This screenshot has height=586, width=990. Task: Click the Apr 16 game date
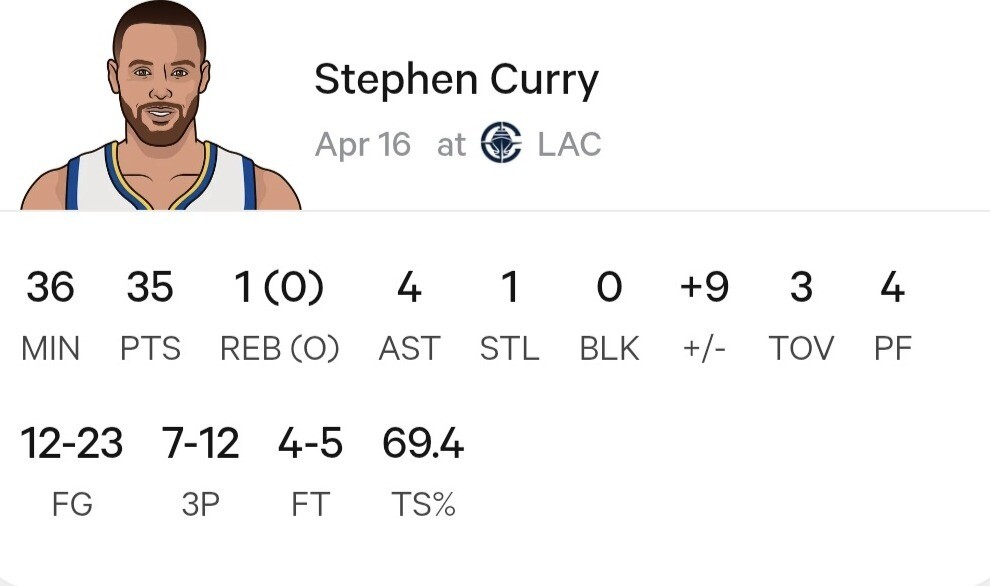pyautogui.click(x=363, y=145)
